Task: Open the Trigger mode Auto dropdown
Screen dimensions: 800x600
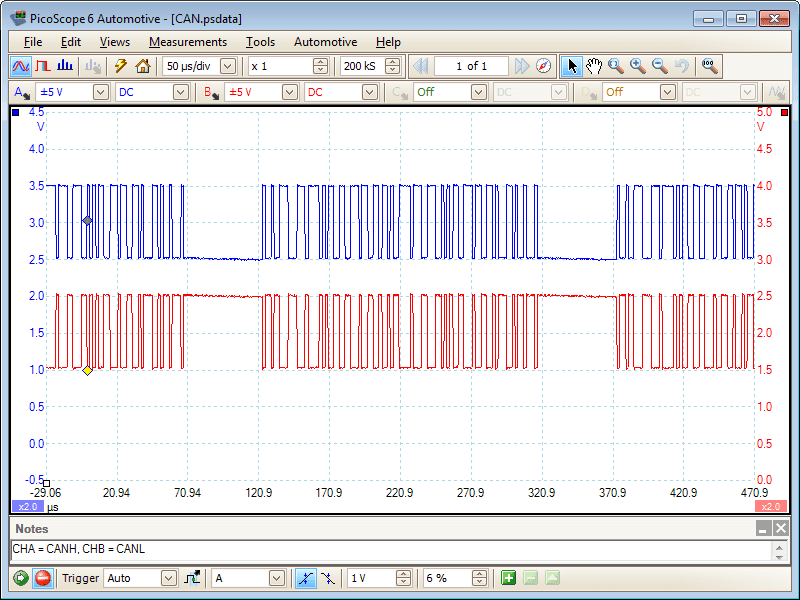Action: point(168,578)
